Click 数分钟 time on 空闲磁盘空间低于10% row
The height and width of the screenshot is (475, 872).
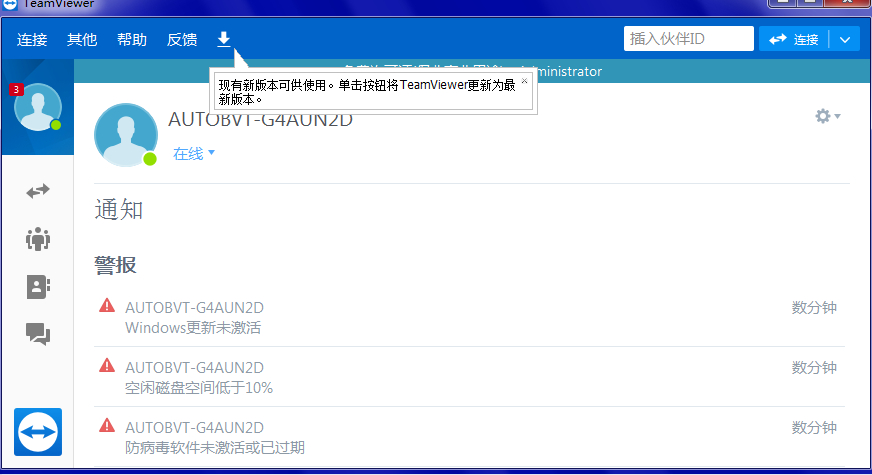(x=814, y=368)
